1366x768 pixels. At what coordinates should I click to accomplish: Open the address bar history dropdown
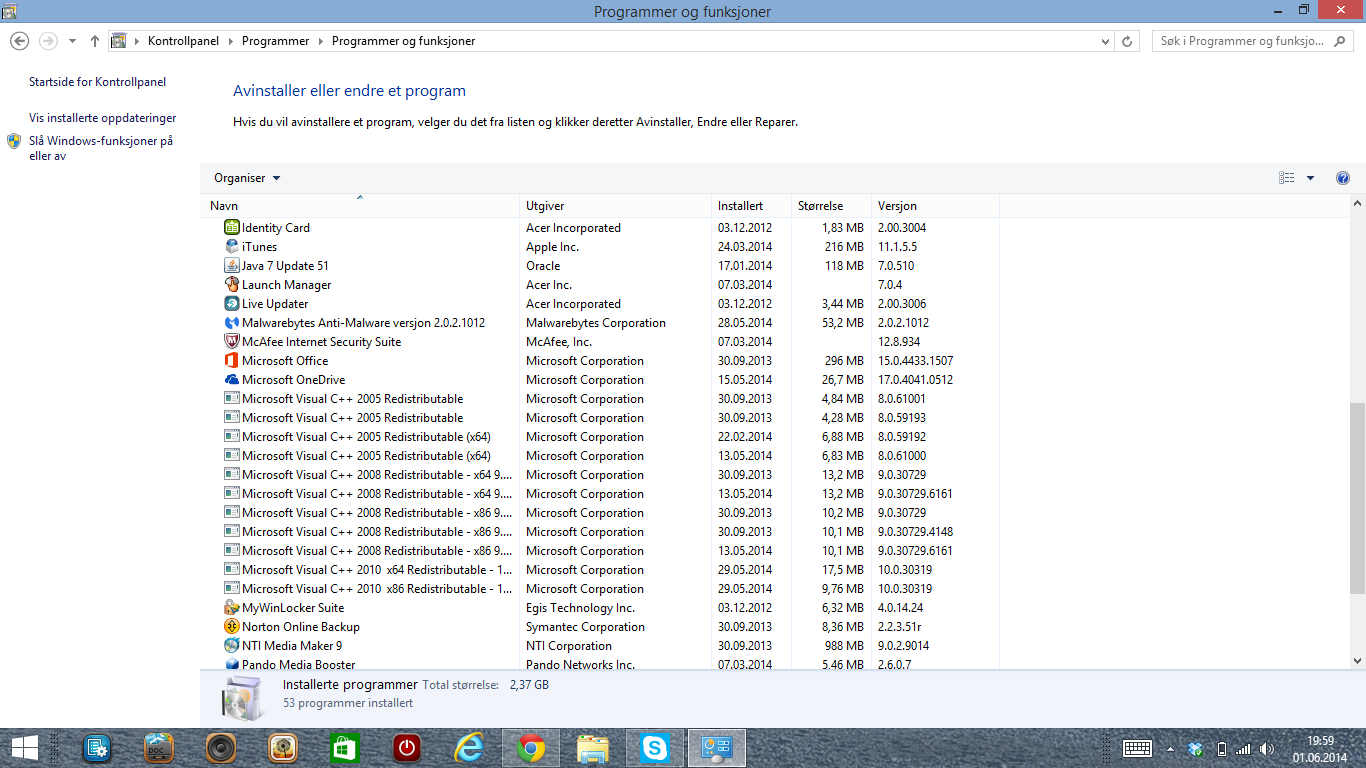(1105, 41)
